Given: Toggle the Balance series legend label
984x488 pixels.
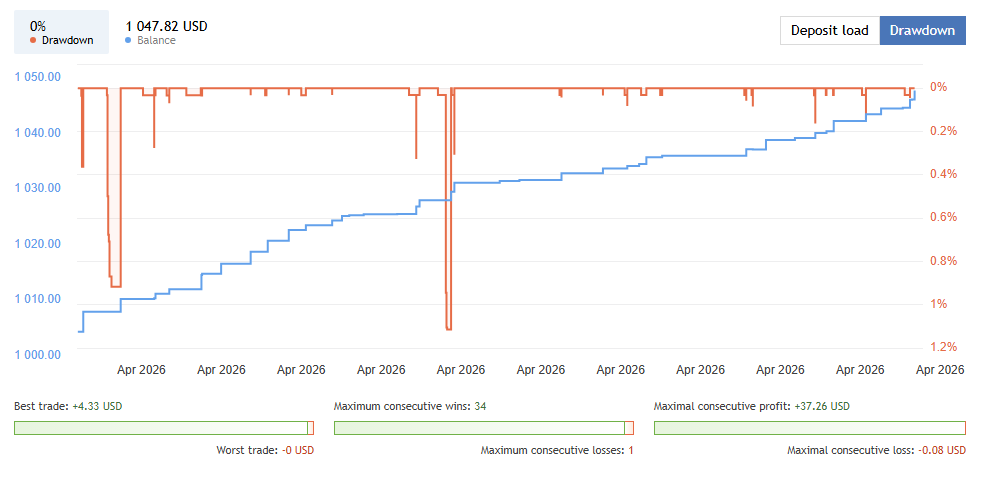Looking at the screenshot, I should point(155,41).
